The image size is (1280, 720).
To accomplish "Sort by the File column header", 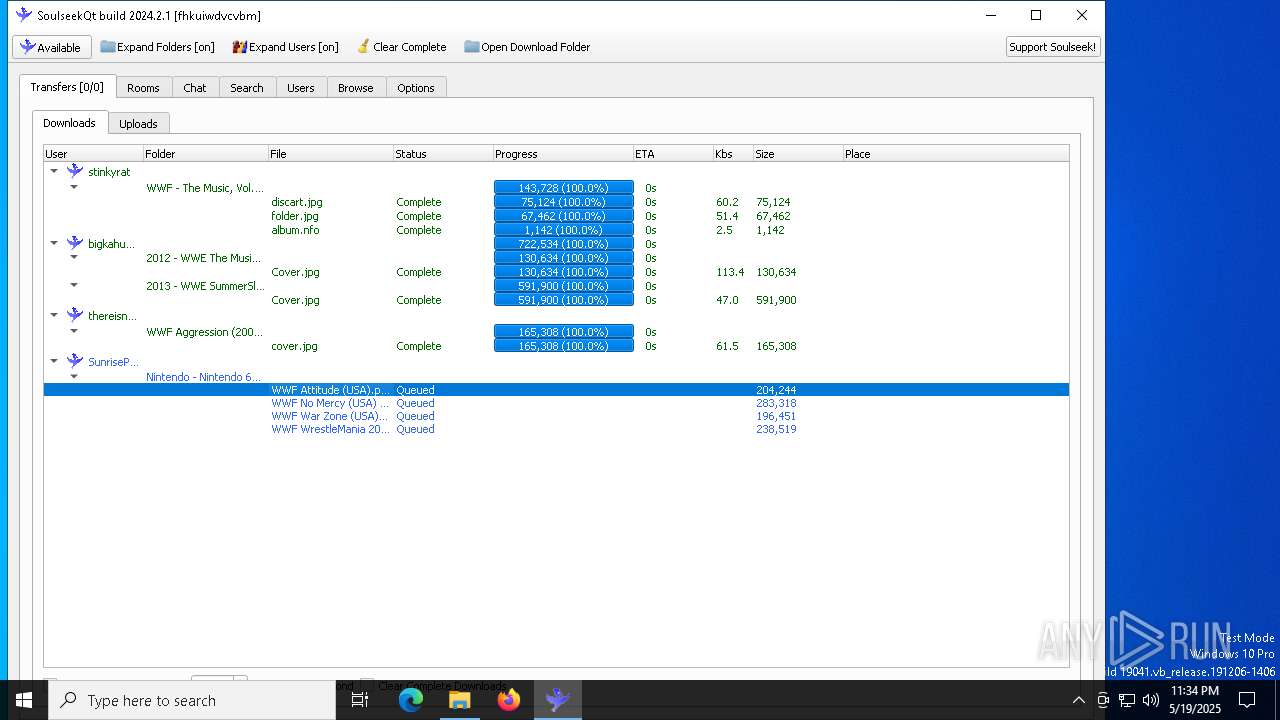I will [330, 154].
